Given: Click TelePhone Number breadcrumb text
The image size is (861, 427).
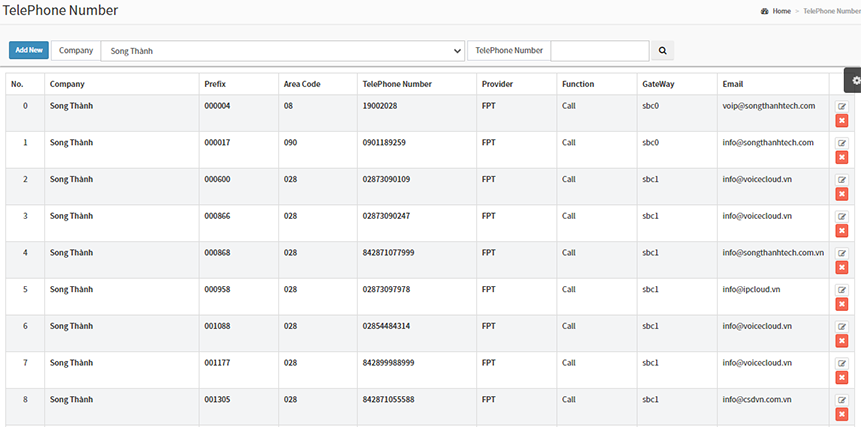Looking at the screenshot, I should pos(832,11).
